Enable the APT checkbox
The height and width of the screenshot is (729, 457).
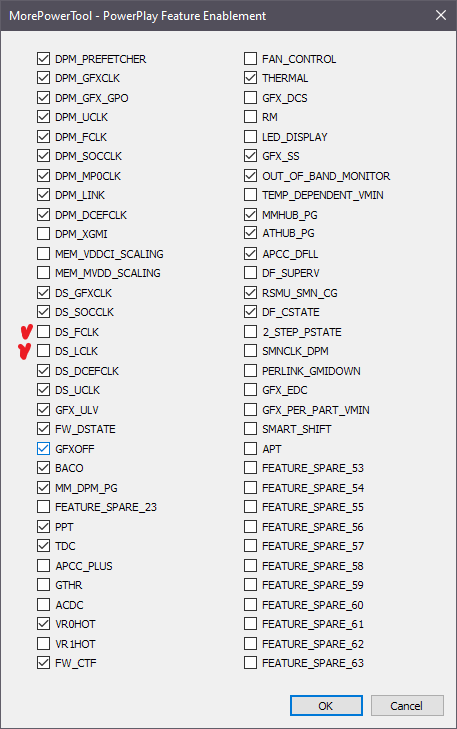(x=251, y=449)
